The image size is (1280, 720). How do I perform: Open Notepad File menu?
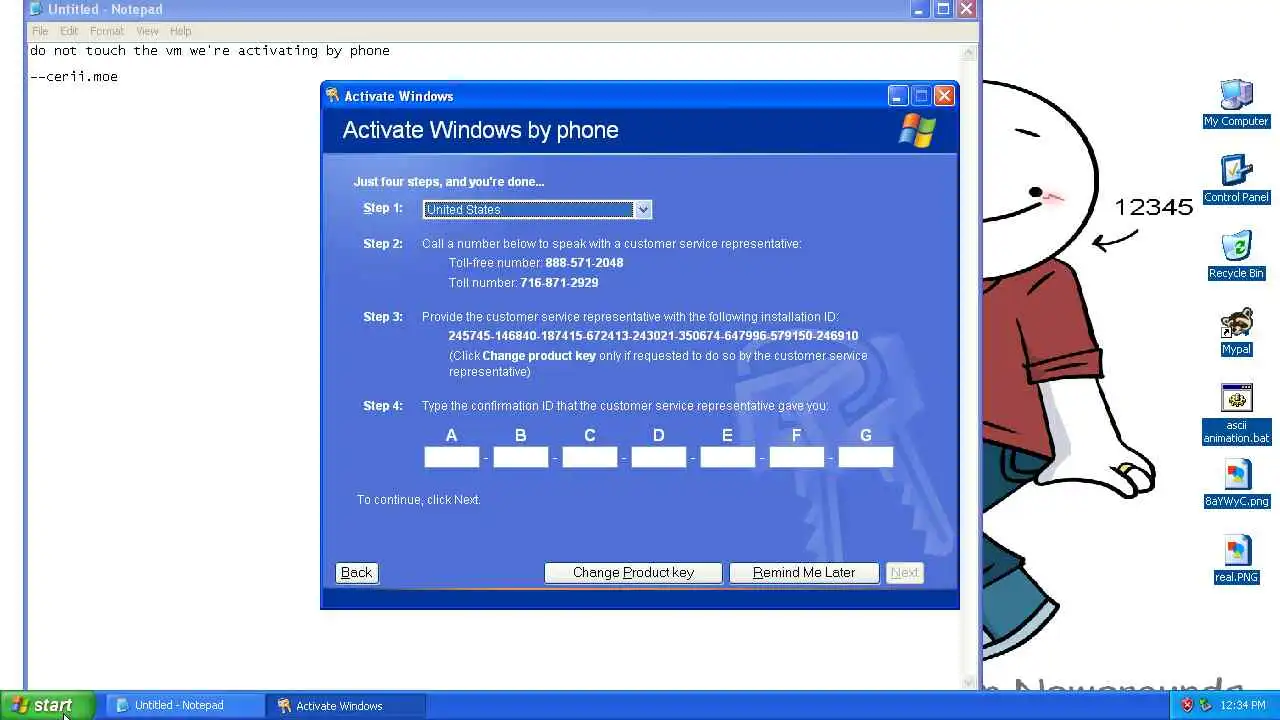coord(40,31)
